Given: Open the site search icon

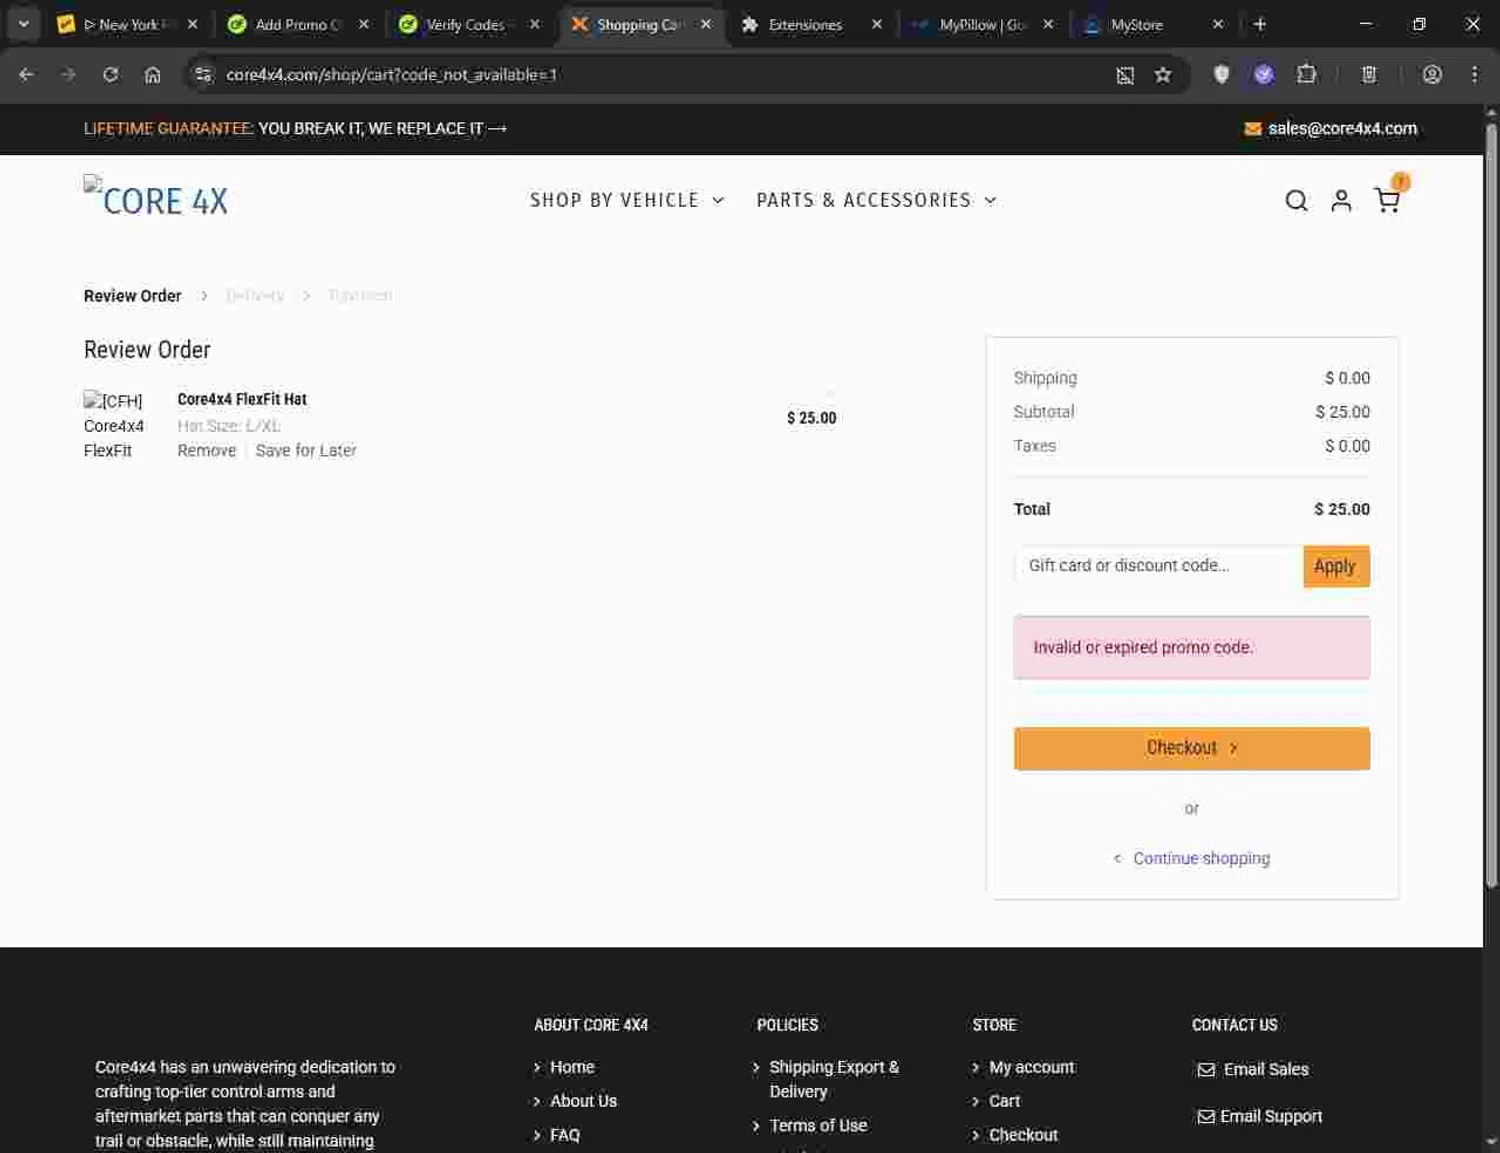Looking at the screenshot, I should [x=1296, y=201].
